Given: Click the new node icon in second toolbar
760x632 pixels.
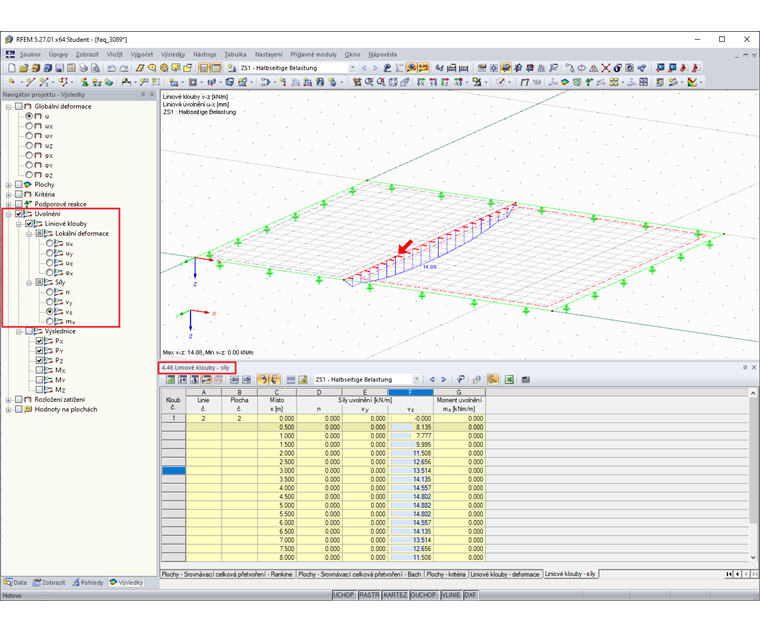Looking at the screenshot, I should pos(12,82).
